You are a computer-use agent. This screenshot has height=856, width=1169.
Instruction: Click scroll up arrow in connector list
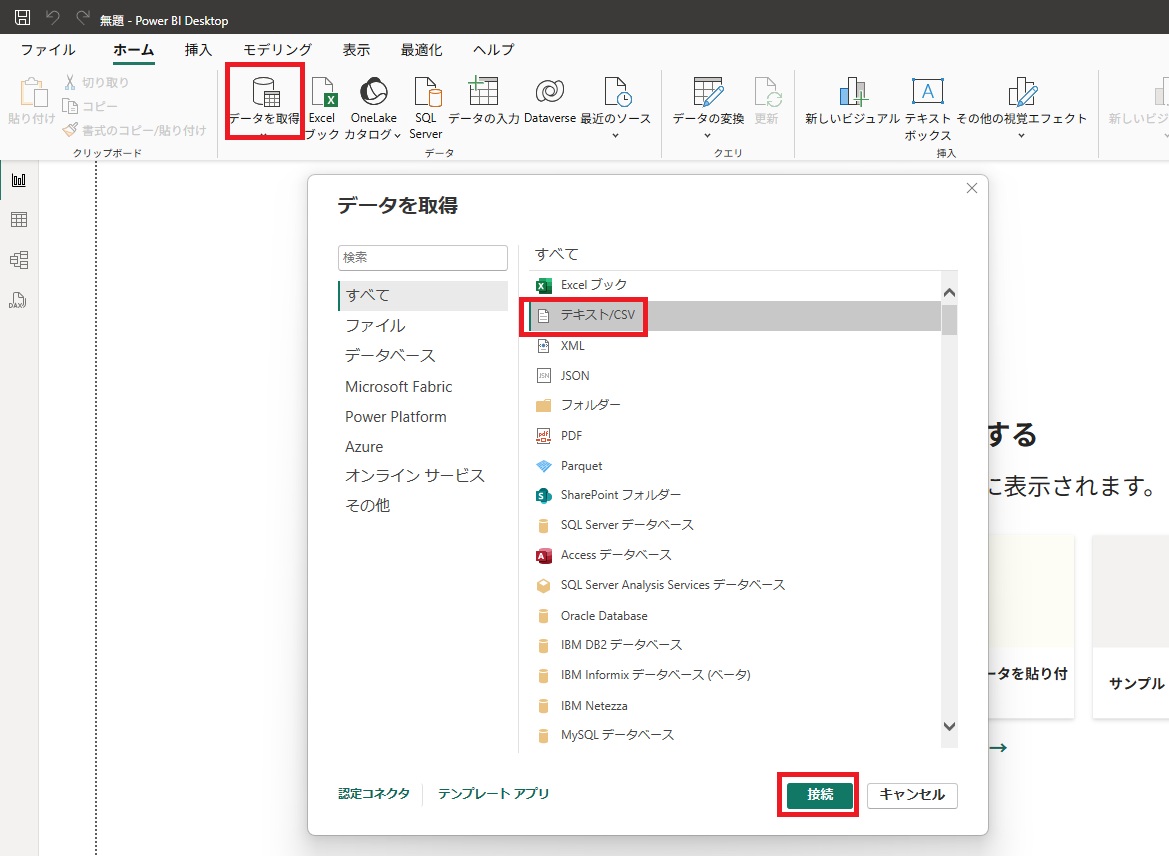click(x=949, y=293)
